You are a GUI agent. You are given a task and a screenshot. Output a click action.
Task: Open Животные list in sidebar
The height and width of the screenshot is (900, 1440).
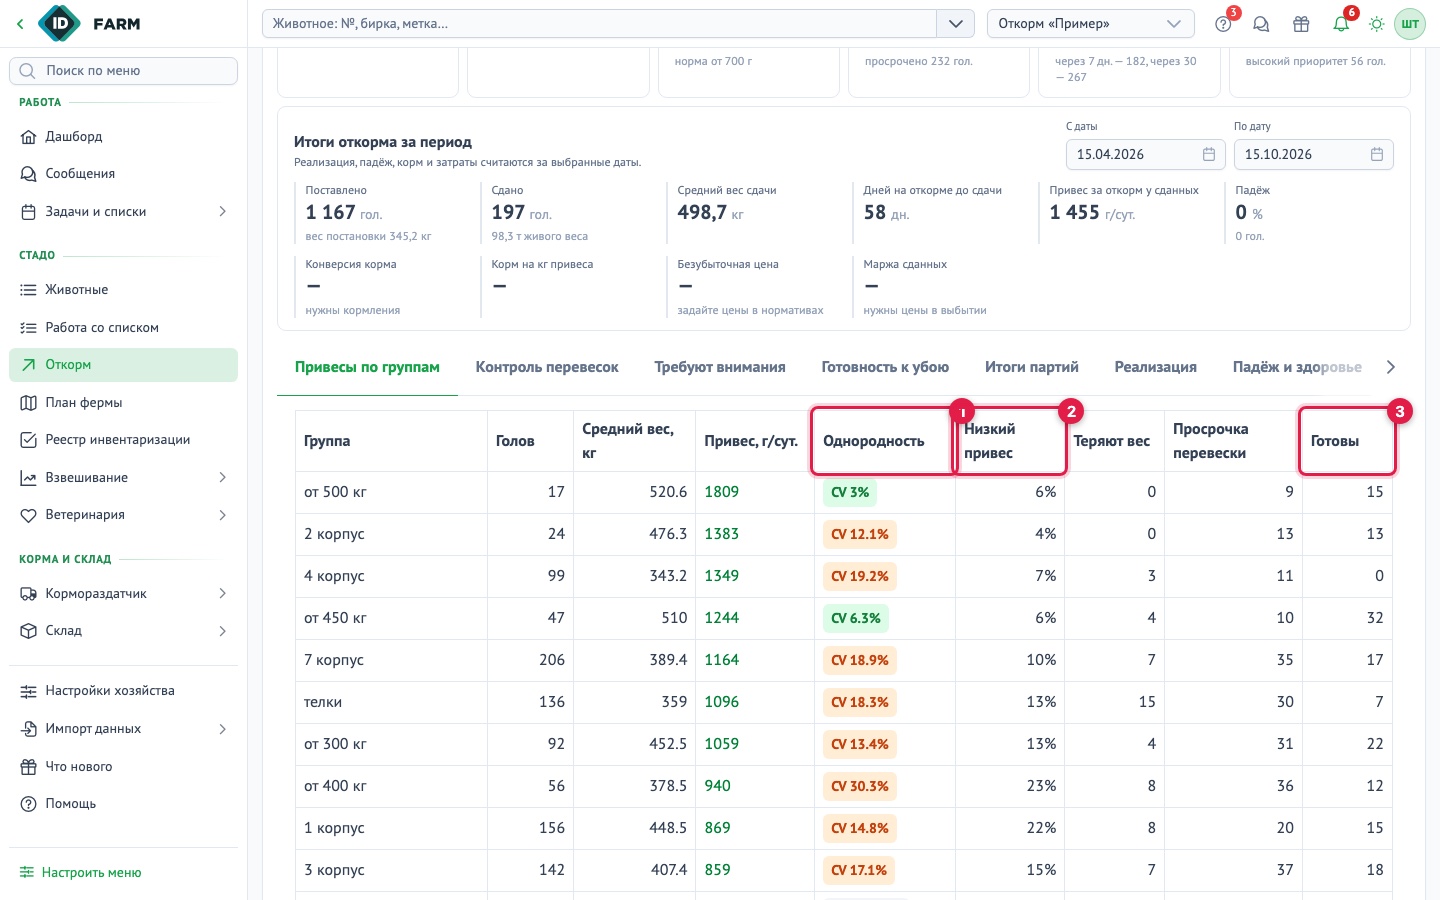coord(123,290)
